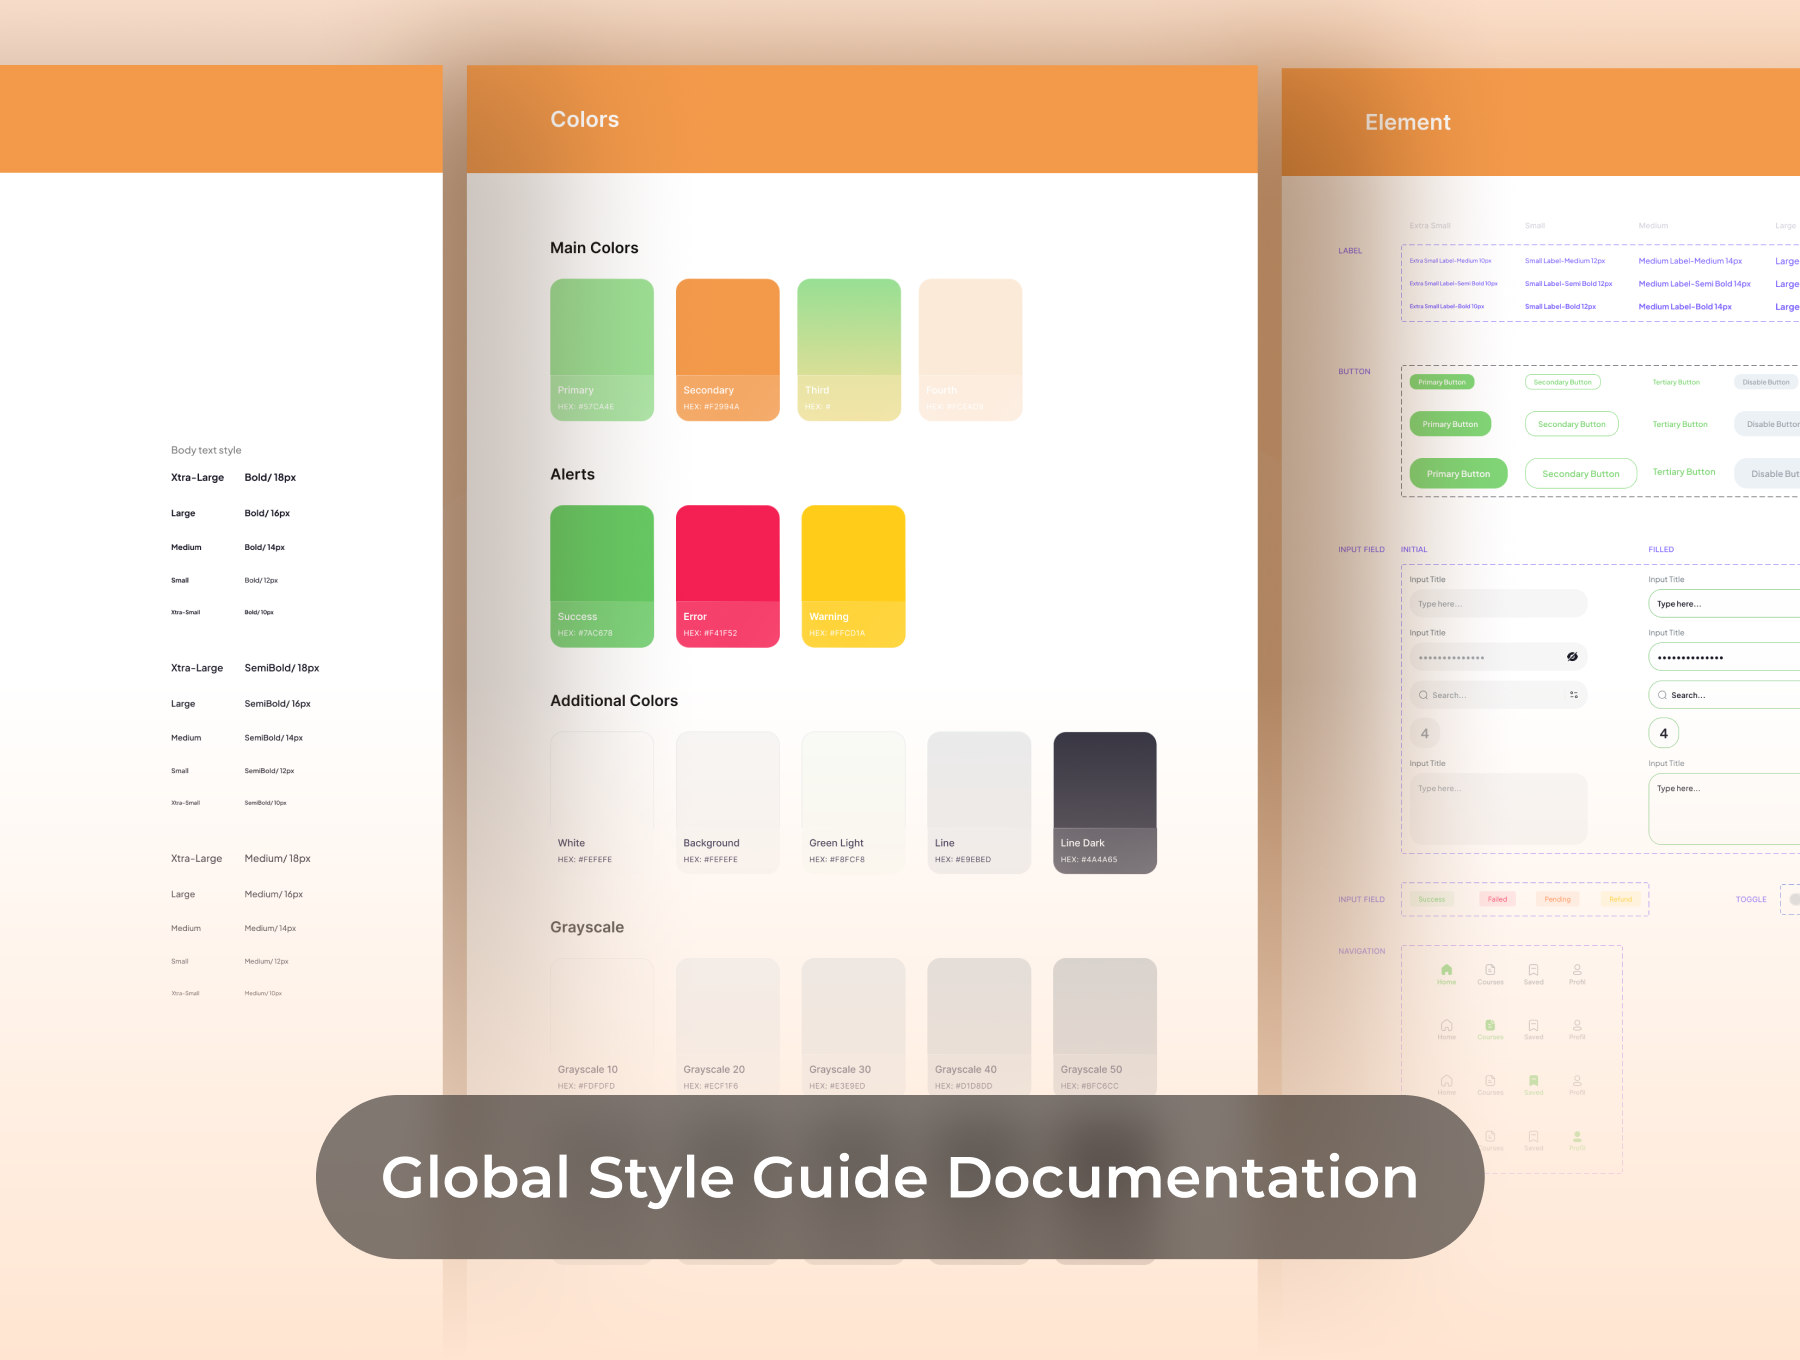Click the active green Saved bookmark icon
Screen dimensions: 1800x1360
[1533, 1081]
